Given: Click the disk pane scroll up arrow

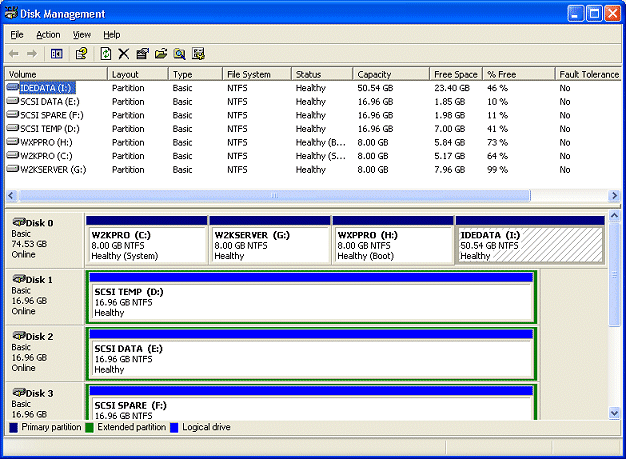Looking at the screenshot, I should pyautogui.click(x=614, y=216).
